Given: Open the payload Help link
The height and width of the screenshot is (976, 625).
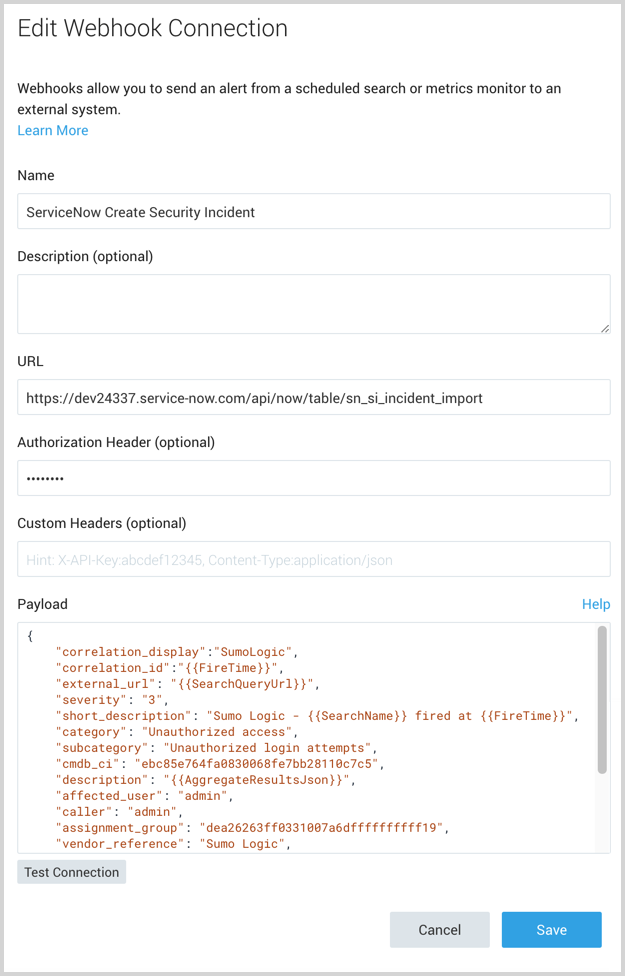Looking at the screenshot, I should click(x=596, y=604).
